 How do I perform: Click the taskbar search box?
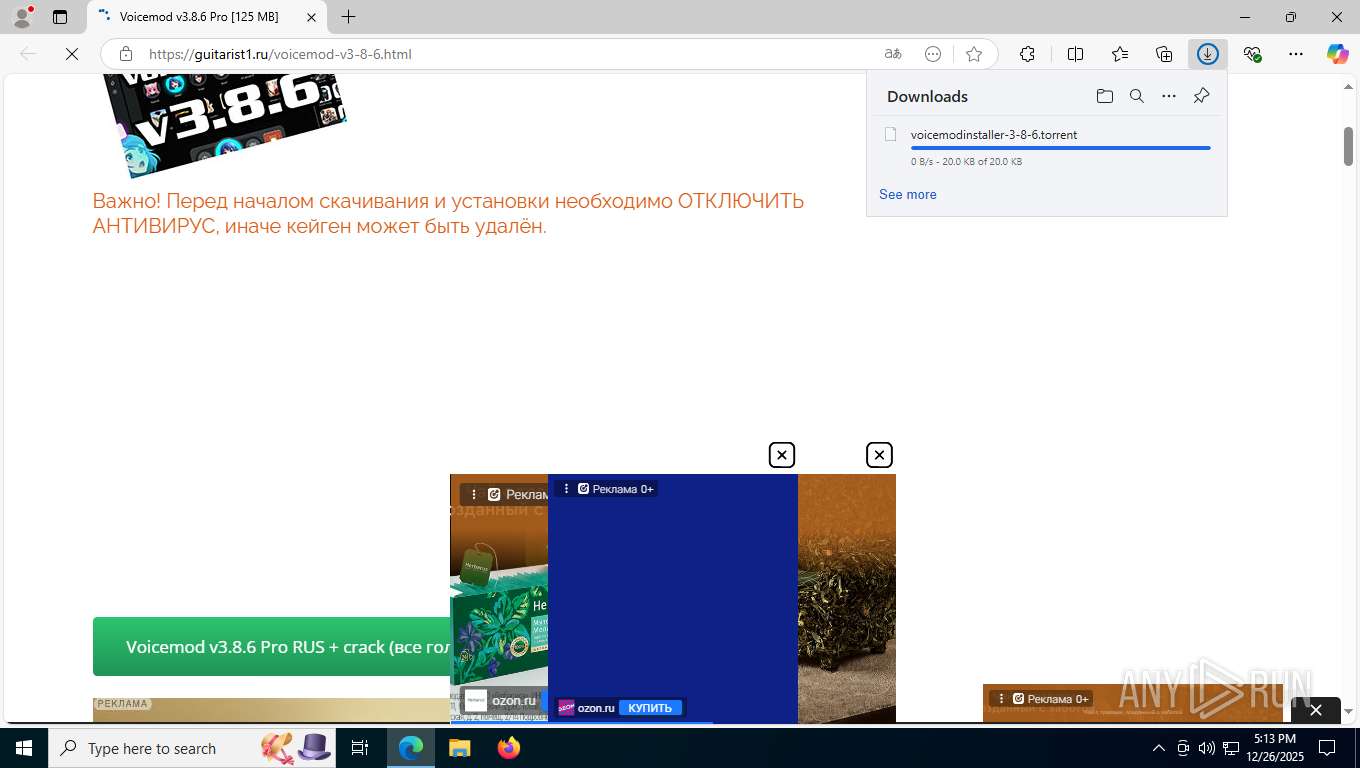tap(192, 748)
